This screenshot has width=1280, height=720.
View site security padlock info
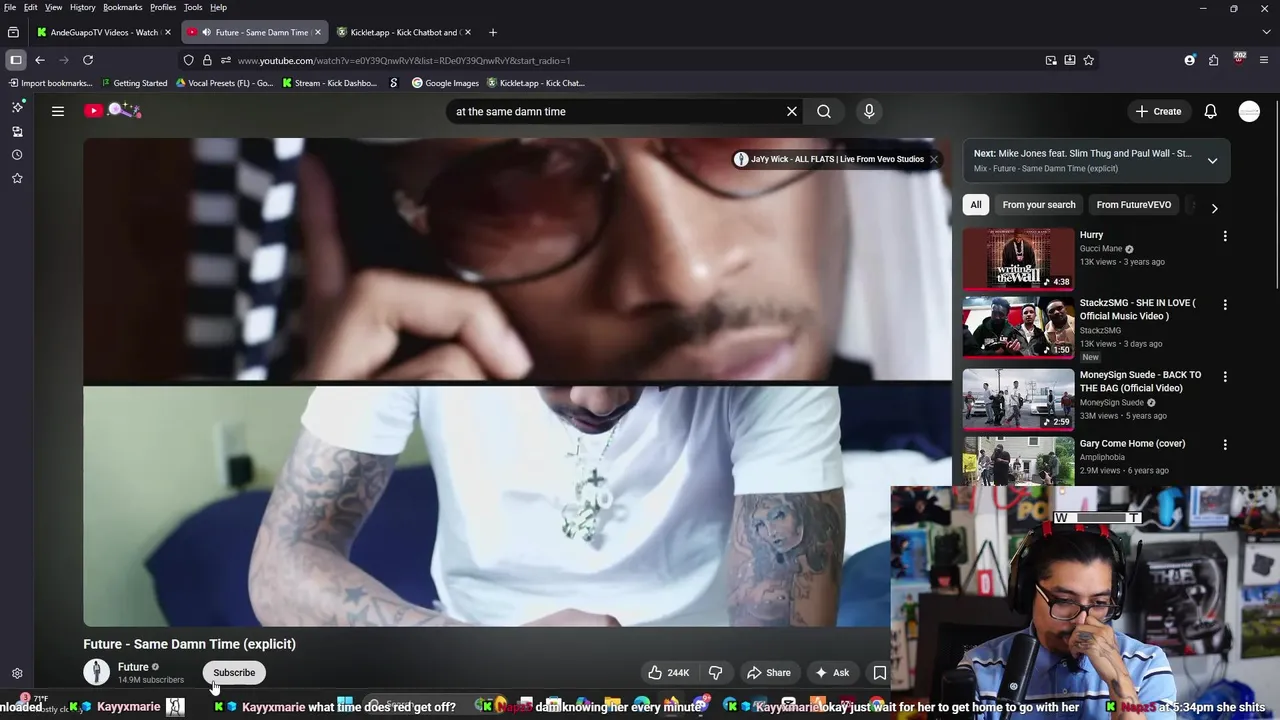pyautogui.click(x=207, y=60)
